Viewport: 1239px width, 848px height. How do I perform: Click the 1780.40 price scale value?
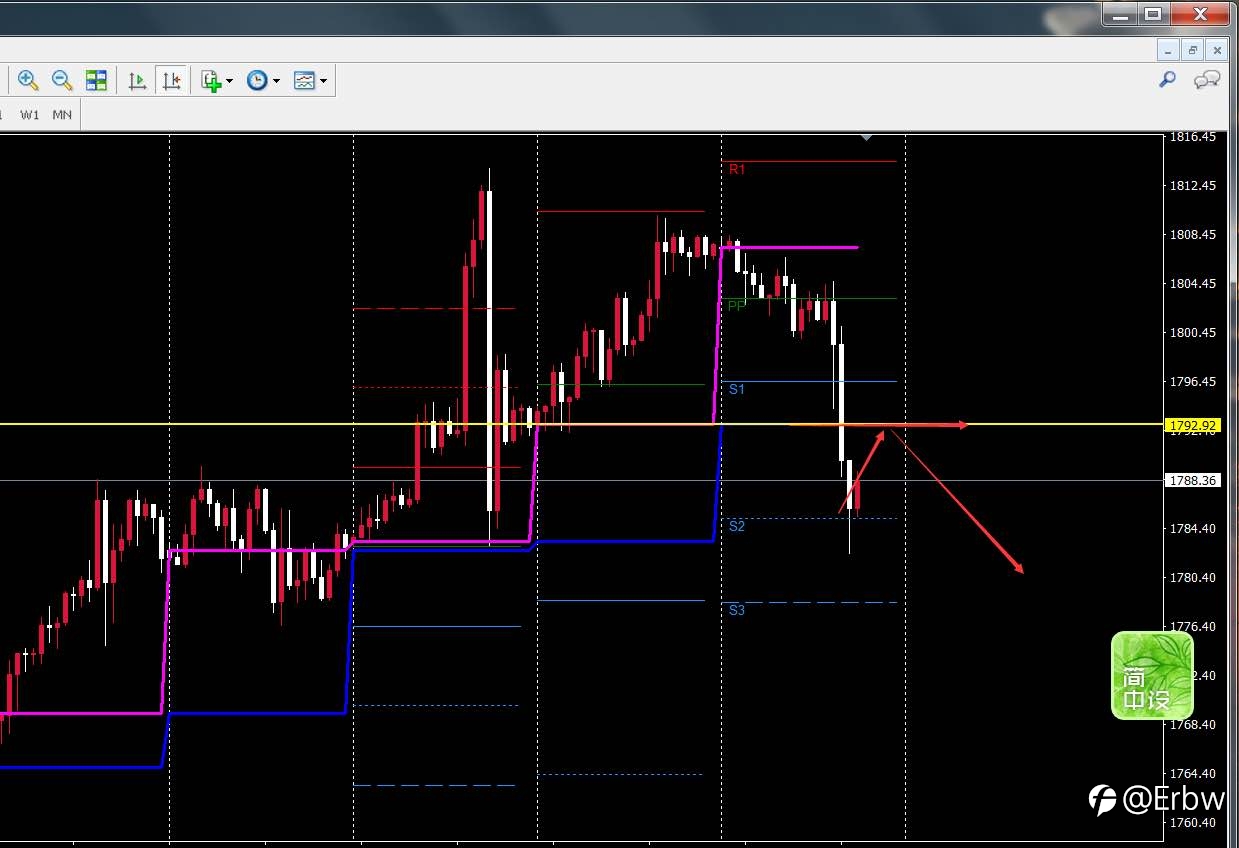pos(1194,578)
